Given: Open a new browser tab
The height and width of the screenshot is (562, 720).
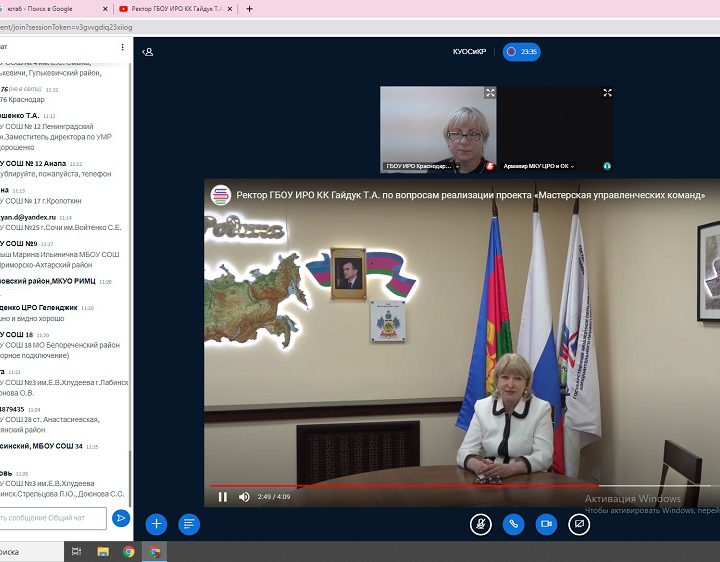Looking at the screenshot, I should tap(249, 9).
